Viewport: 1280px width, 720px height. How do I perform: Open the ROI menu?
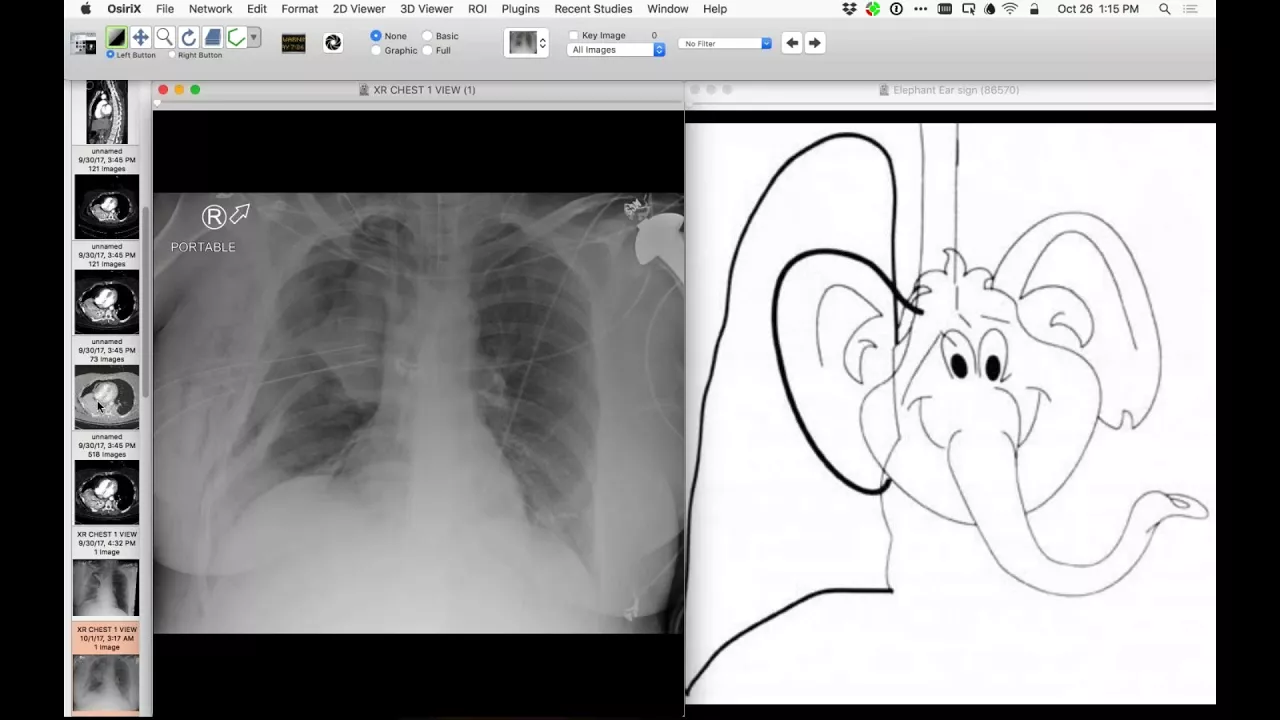click(x=477, y=9)
